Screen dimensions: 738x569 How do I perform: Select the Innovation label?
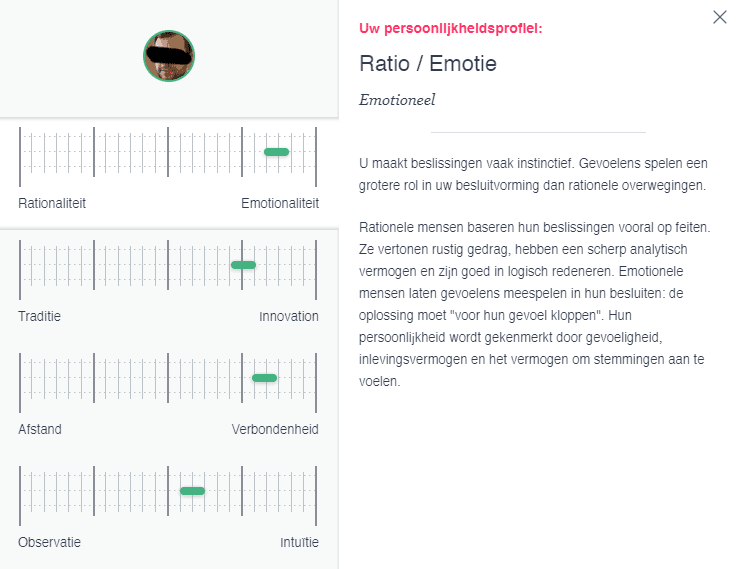[289, 316]
